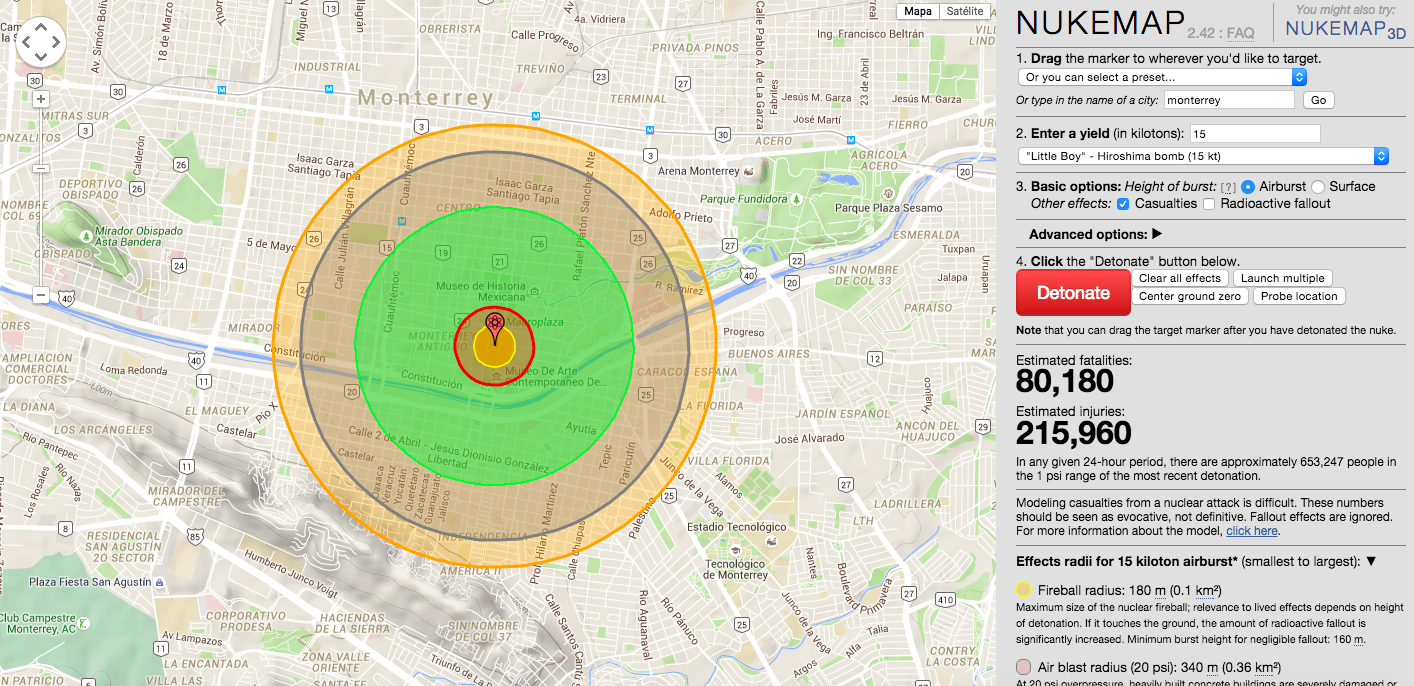Image resolution: width=1414 pixels, height=686 pixels.
Task: Expand the Advanced options section
Action: click(x=1095, y=234)
